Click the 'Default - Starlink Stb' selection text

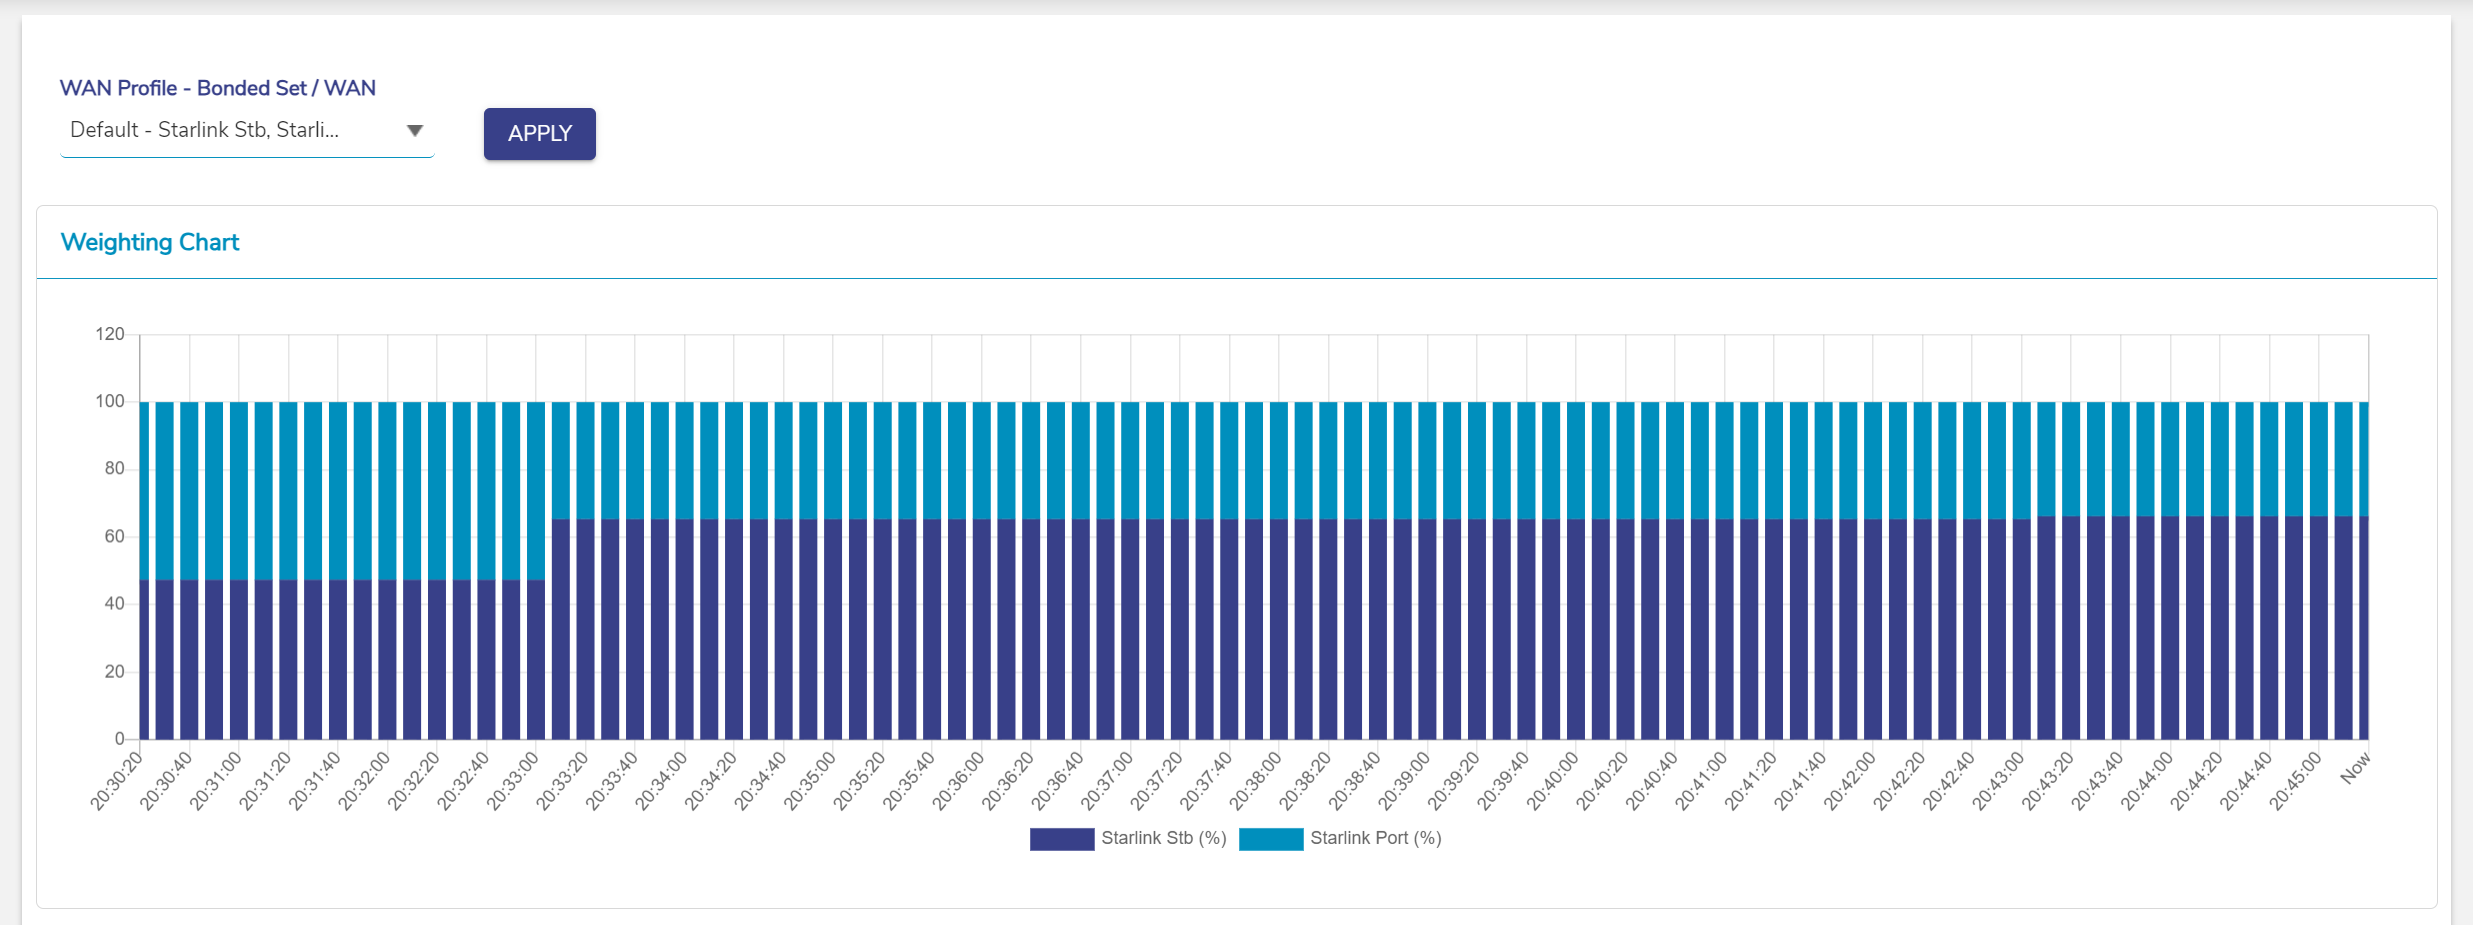click(205, 130)
